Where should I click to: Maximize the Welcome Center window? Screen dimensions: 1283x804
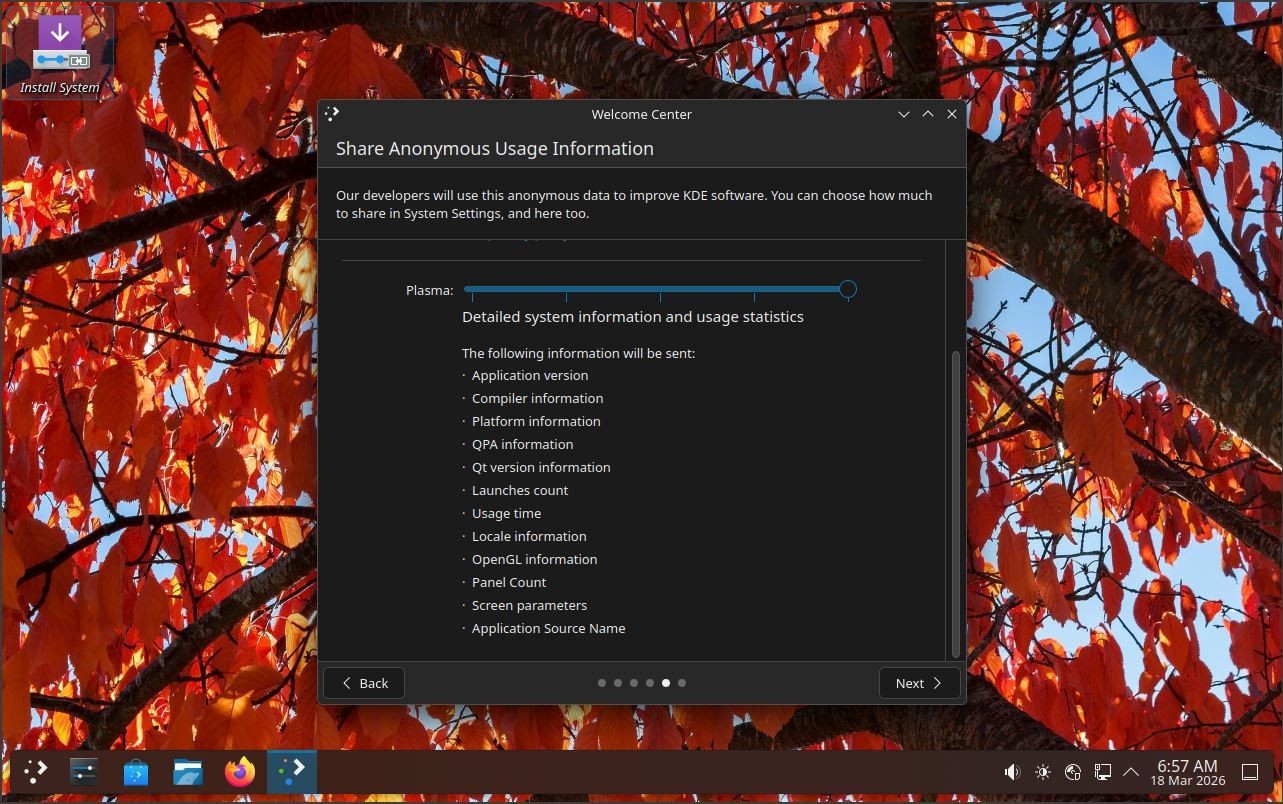928,114
